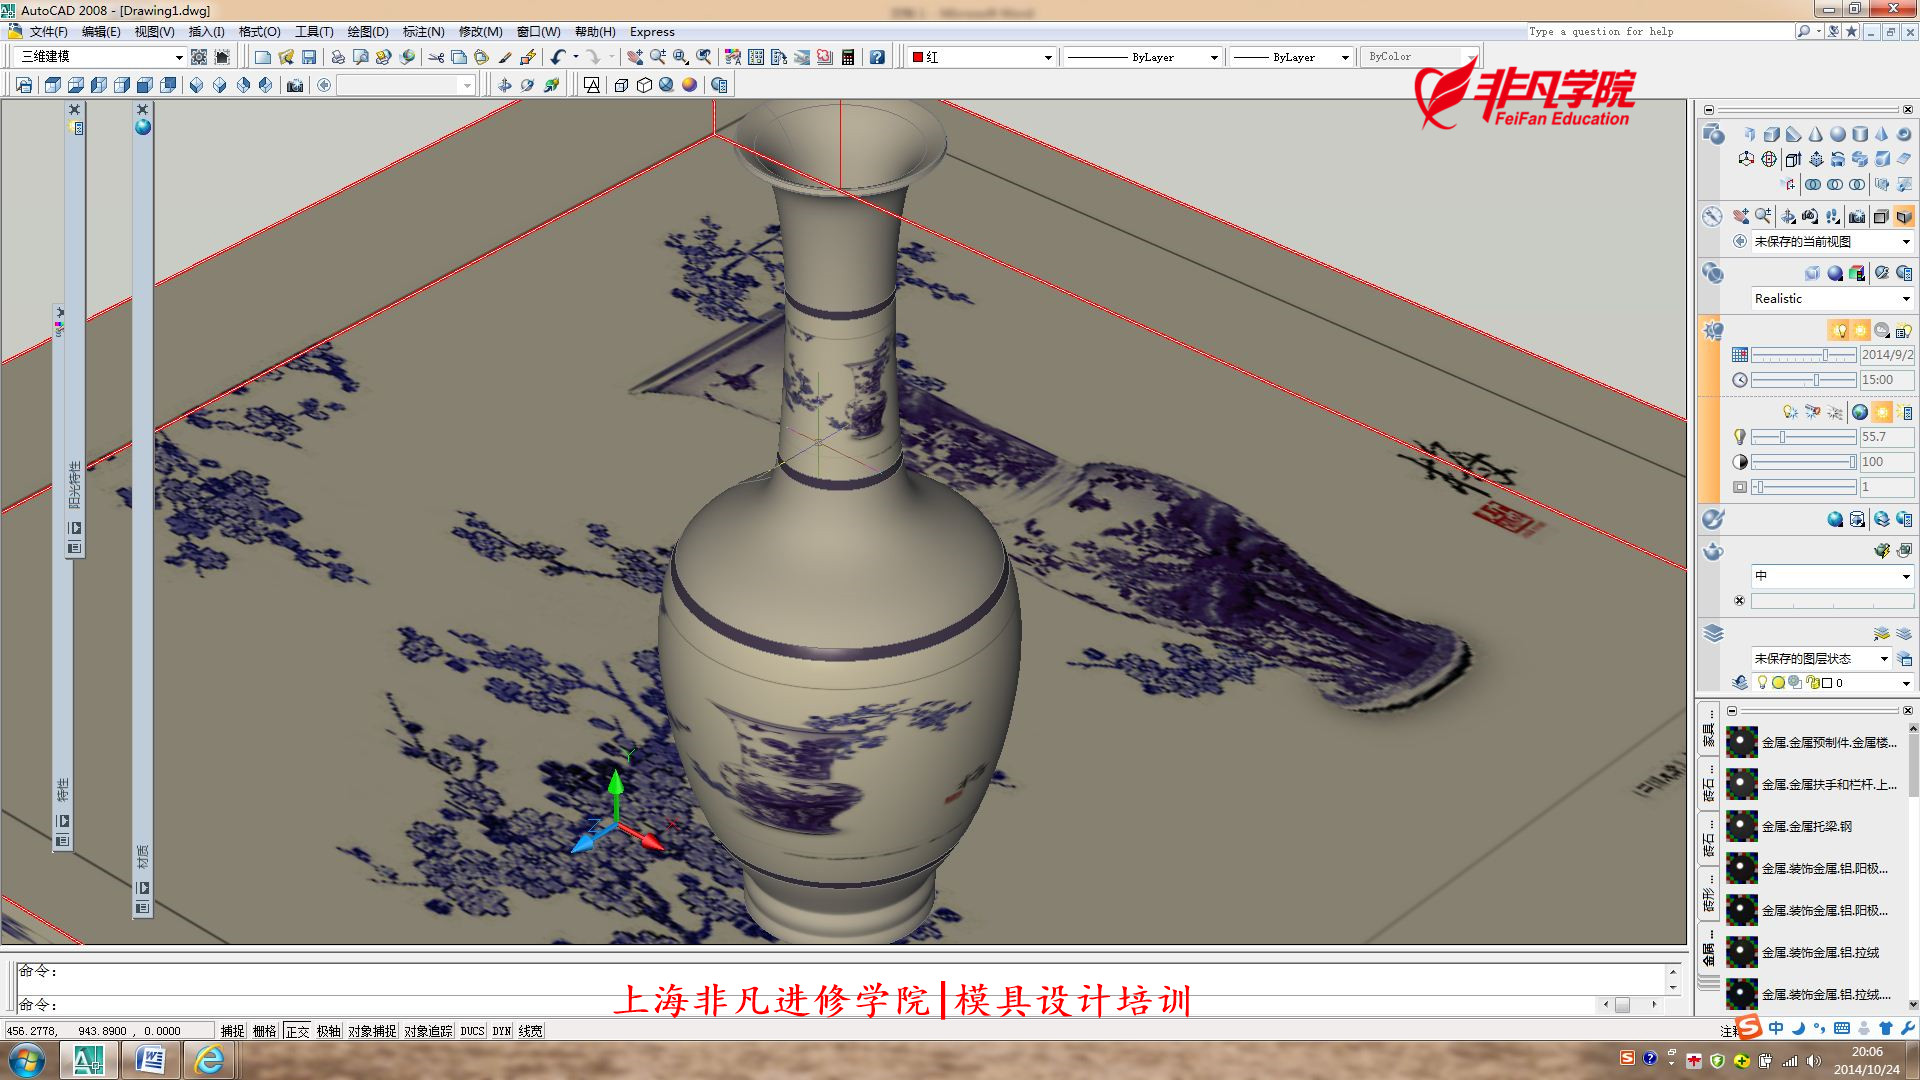Image resolution: width=1920 pixels, height=1080 pixels.
Task: Click the Union boolean icon in dashboard
Action: 1813,184
